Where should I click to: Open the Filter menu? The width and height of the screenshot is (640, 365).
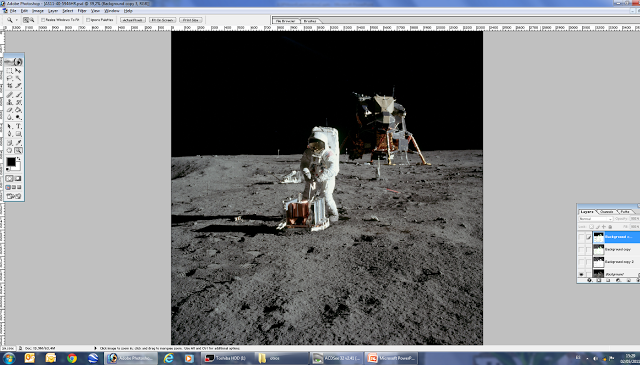[82, 11]
